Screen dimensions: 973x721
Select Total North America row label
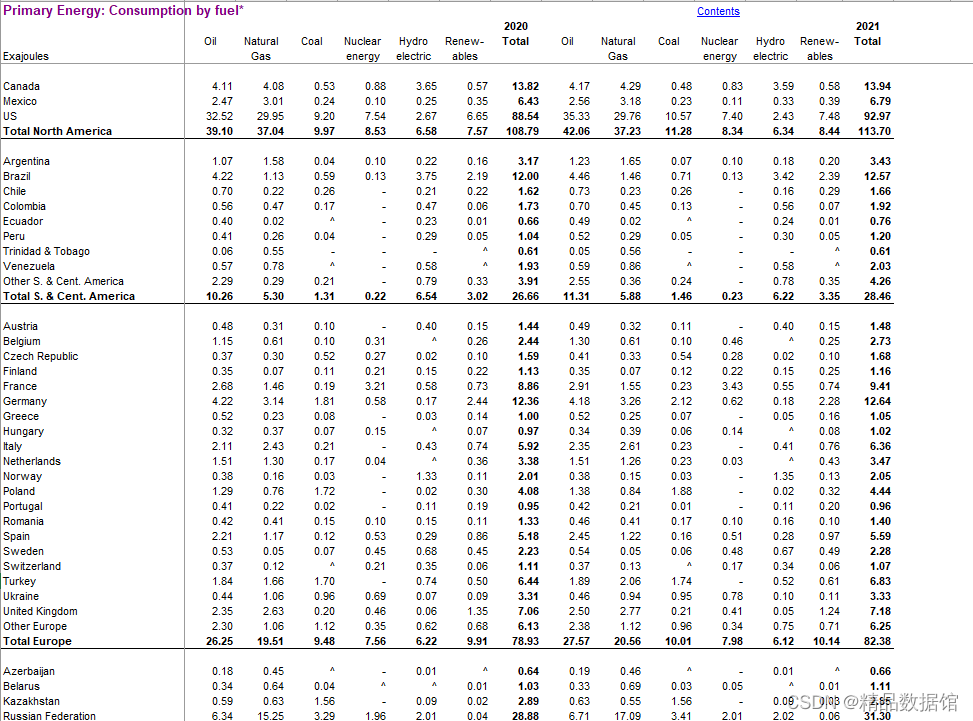click(x=58, y=131)
